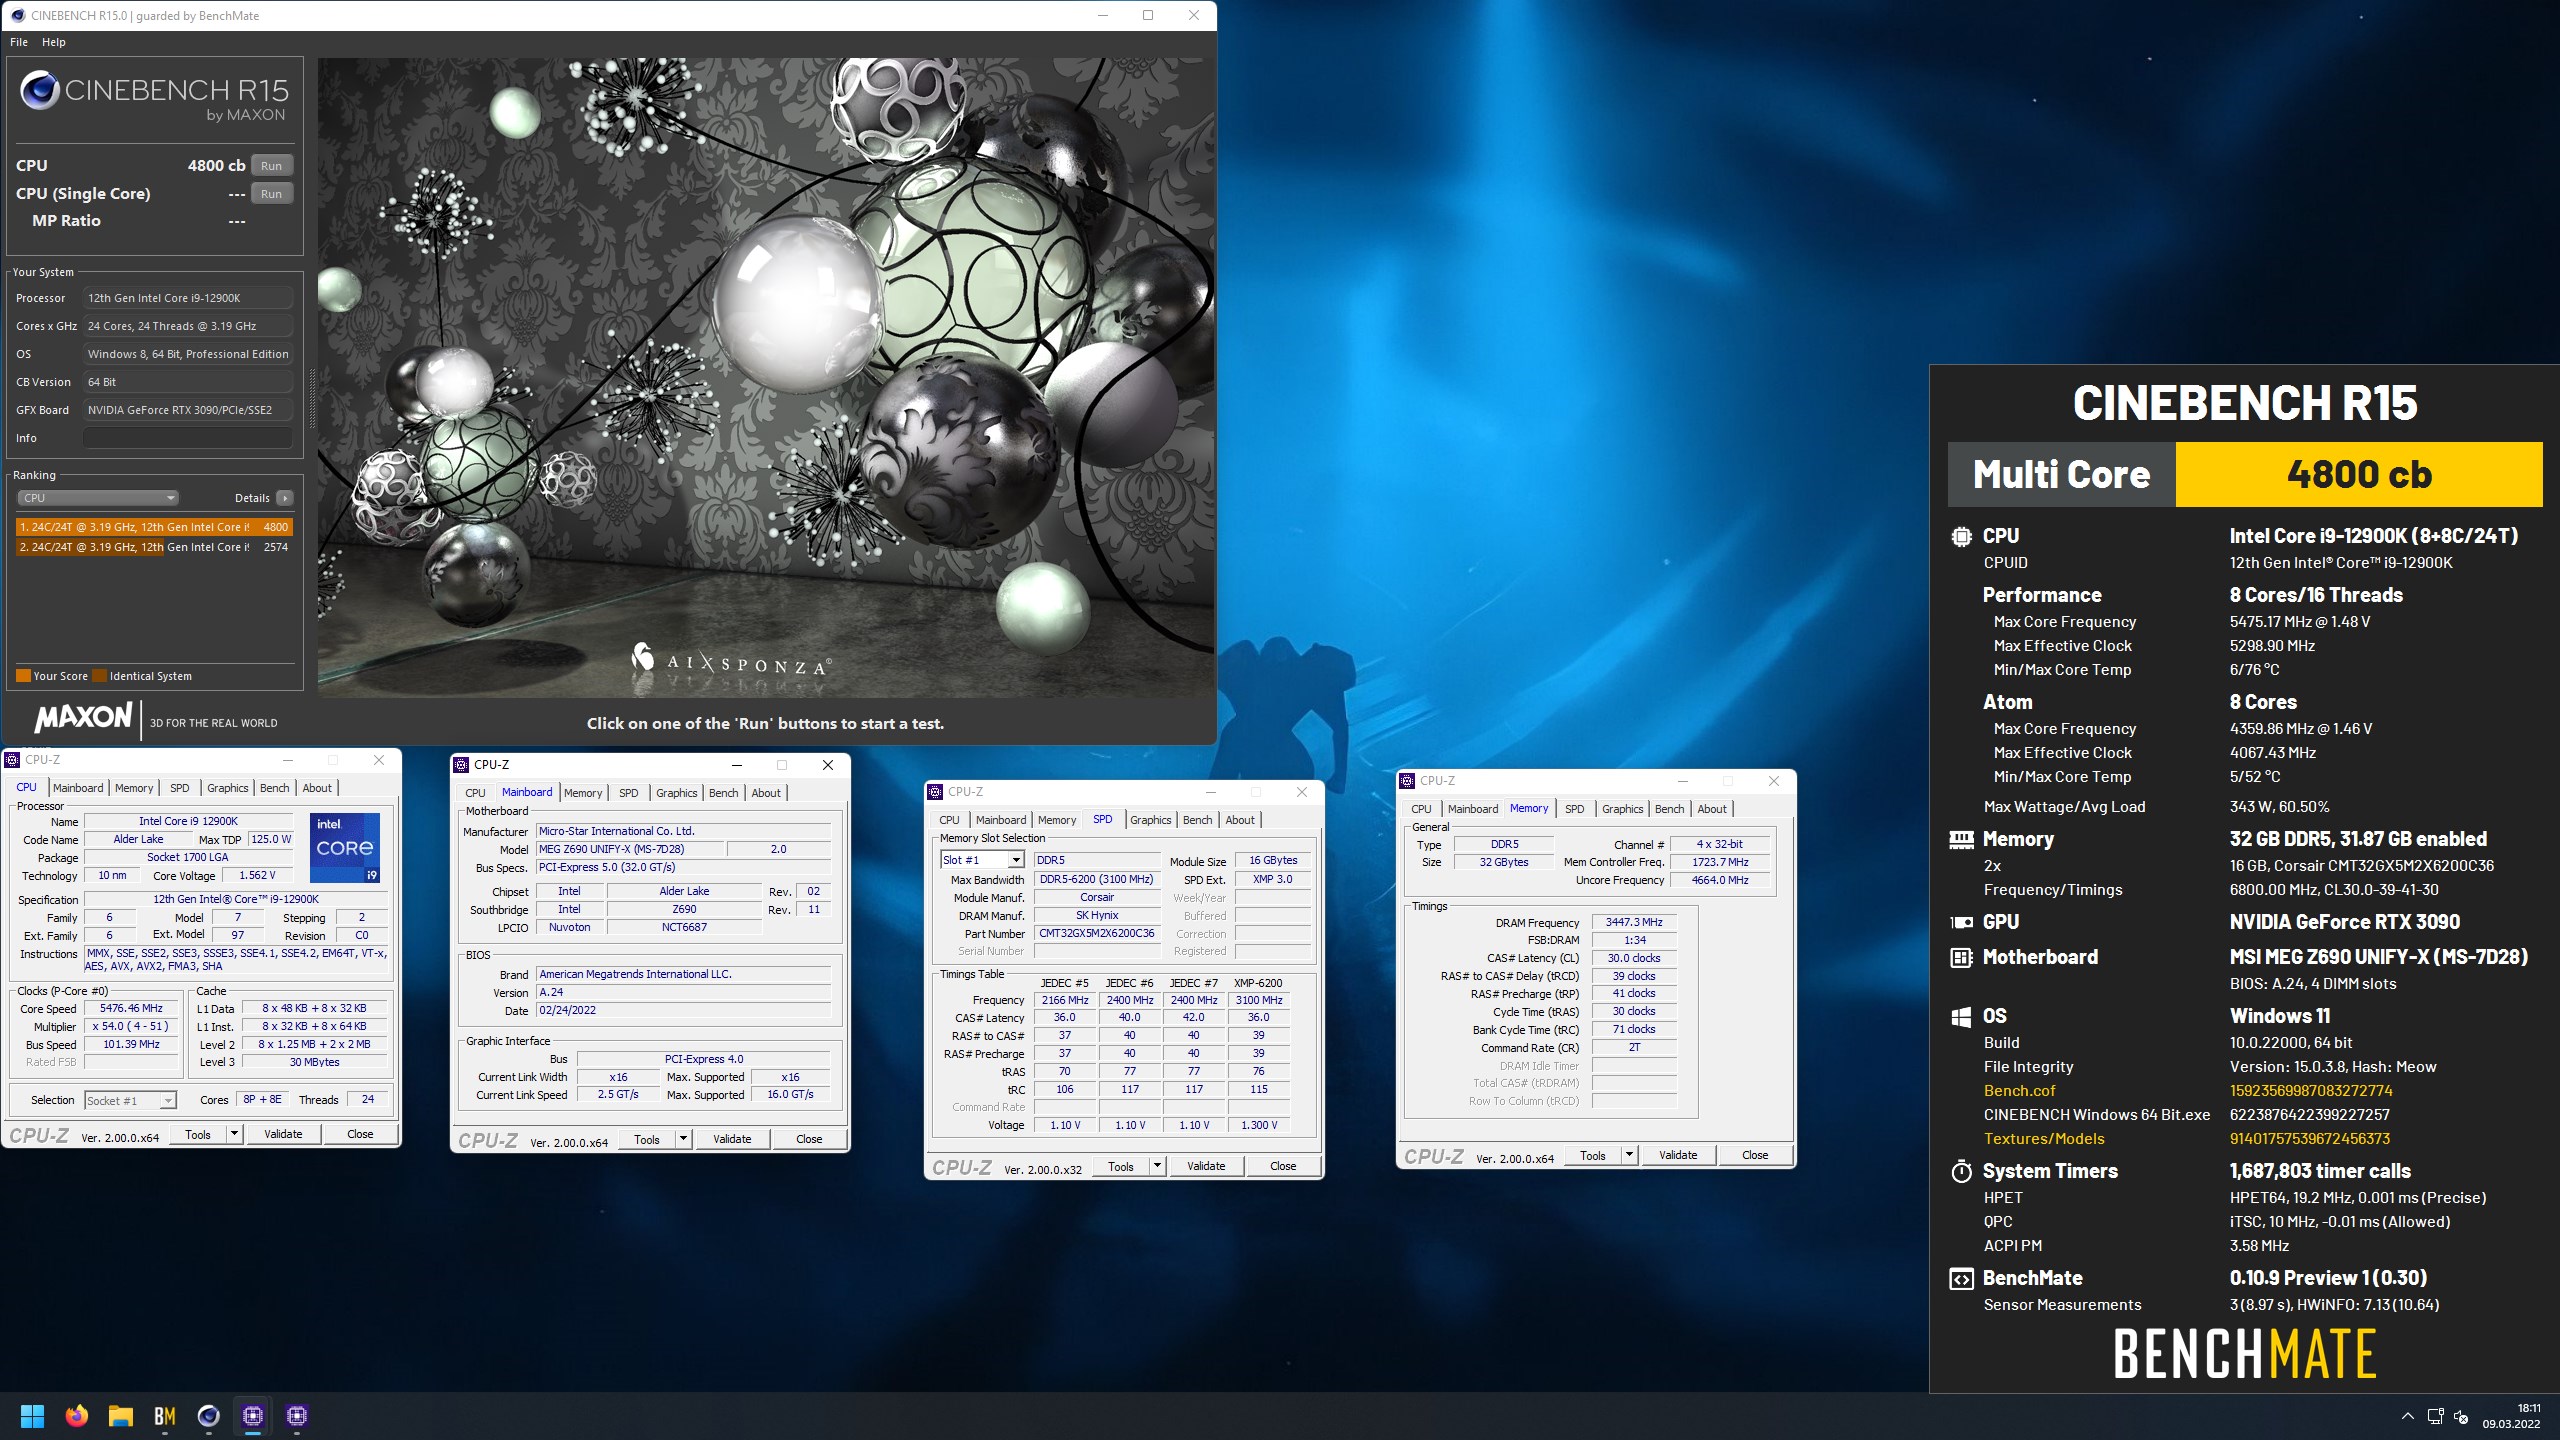The height and width of the screenshot is (1440, 2560).
Task: Open the ranking type CPU dropdown
Action: 97,498
